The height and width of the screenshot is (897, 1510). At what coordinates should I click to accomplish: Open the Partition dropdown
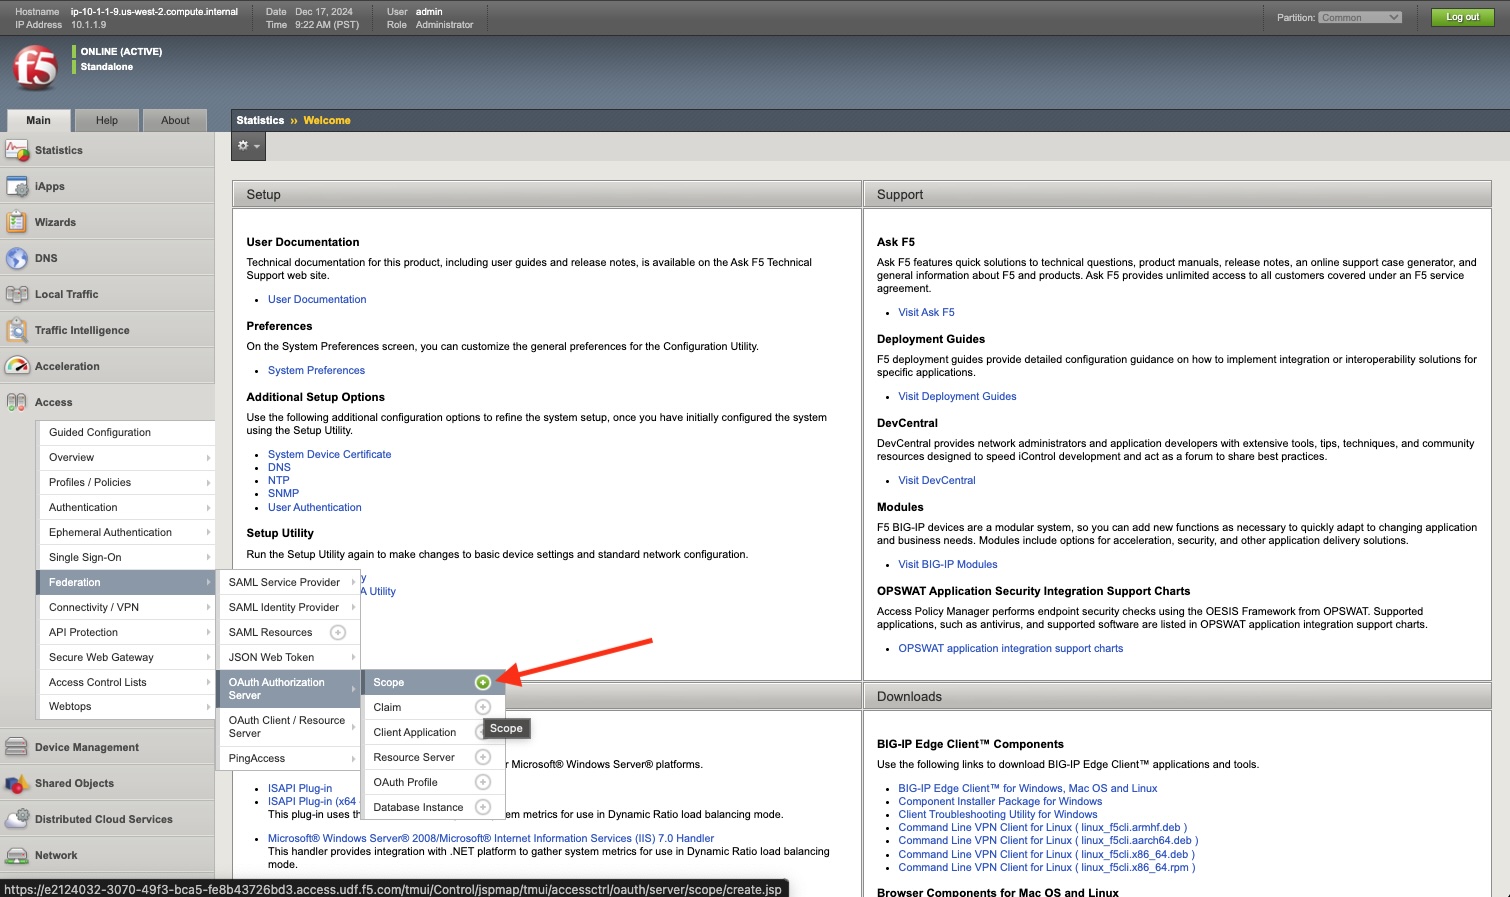(x=1360, y=17)
